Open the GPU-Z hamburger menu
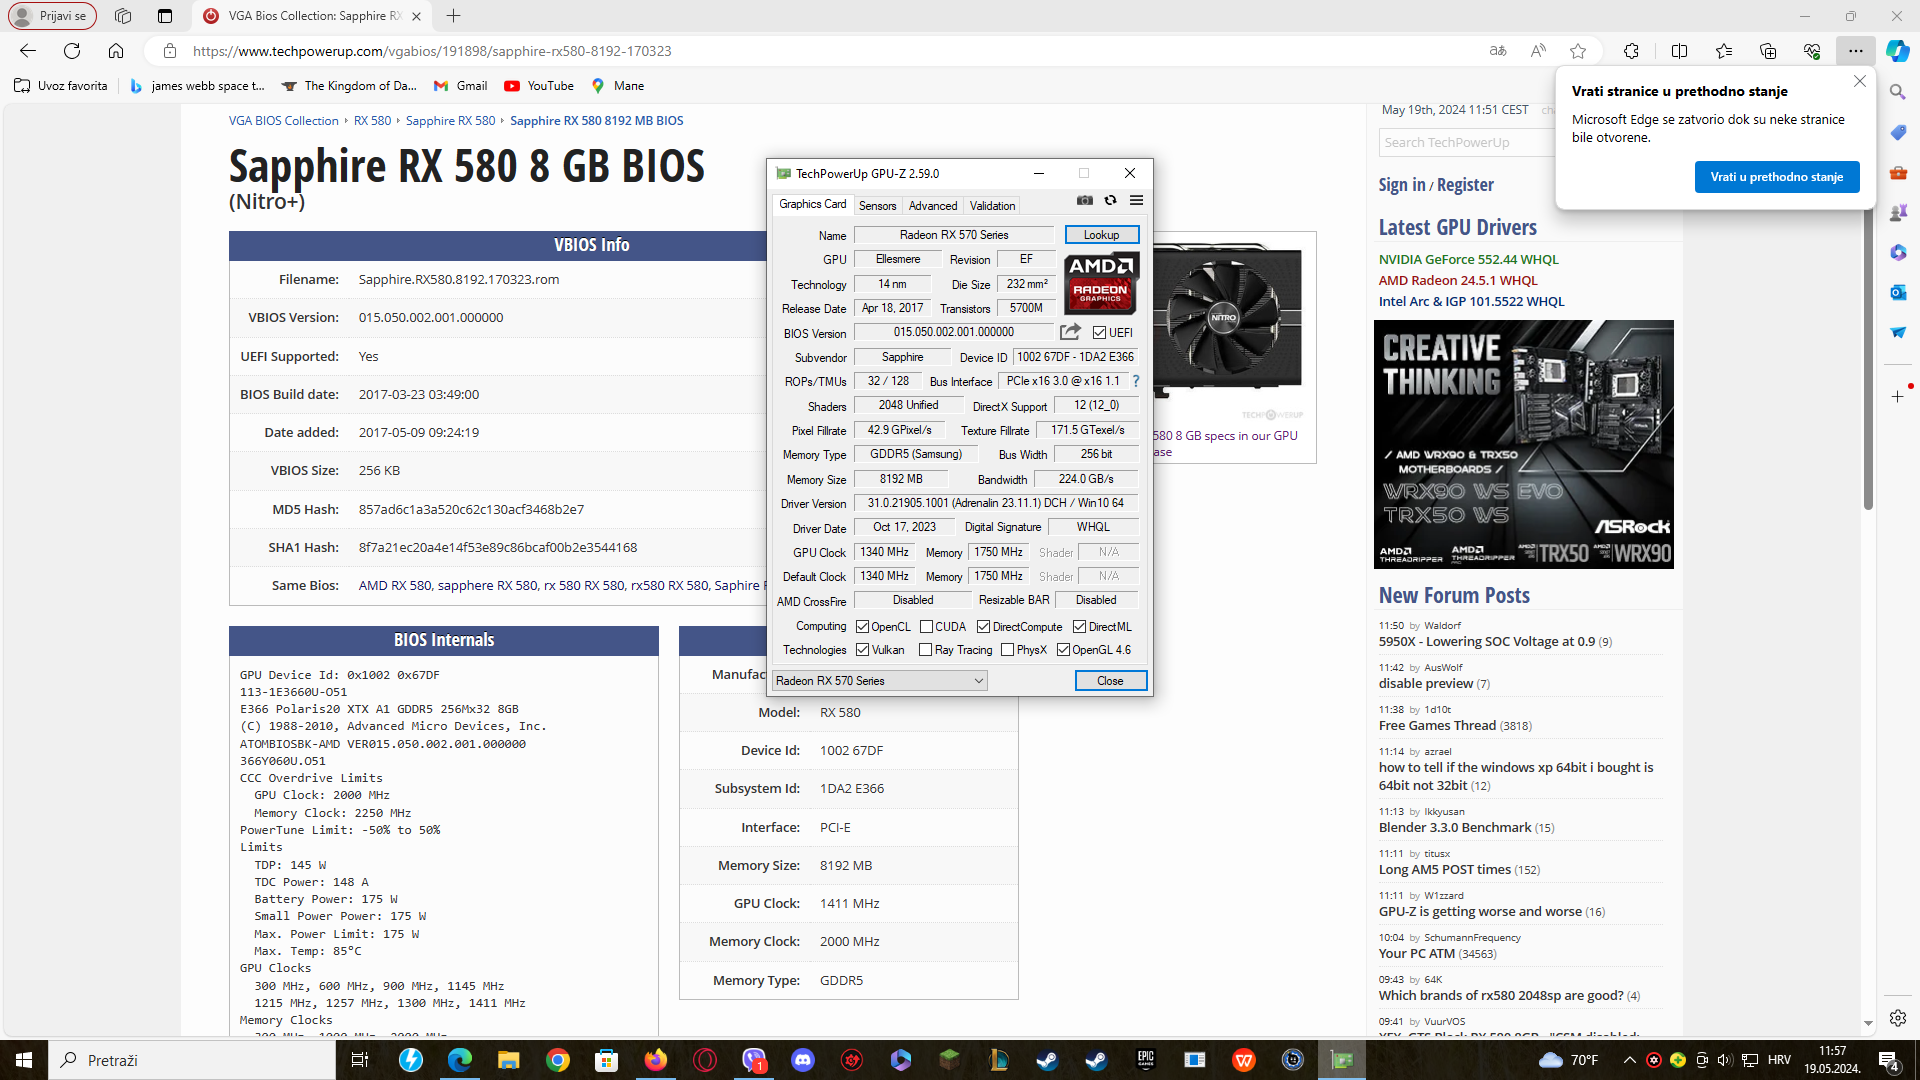 pyautogui.click(x=1136, y=201)
